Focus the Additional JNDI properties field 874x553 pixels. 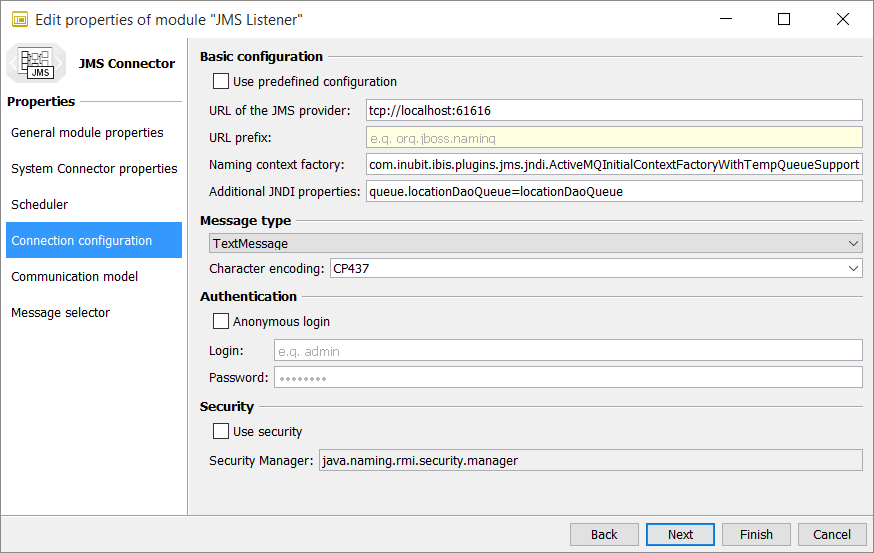(x=613, y=191)
